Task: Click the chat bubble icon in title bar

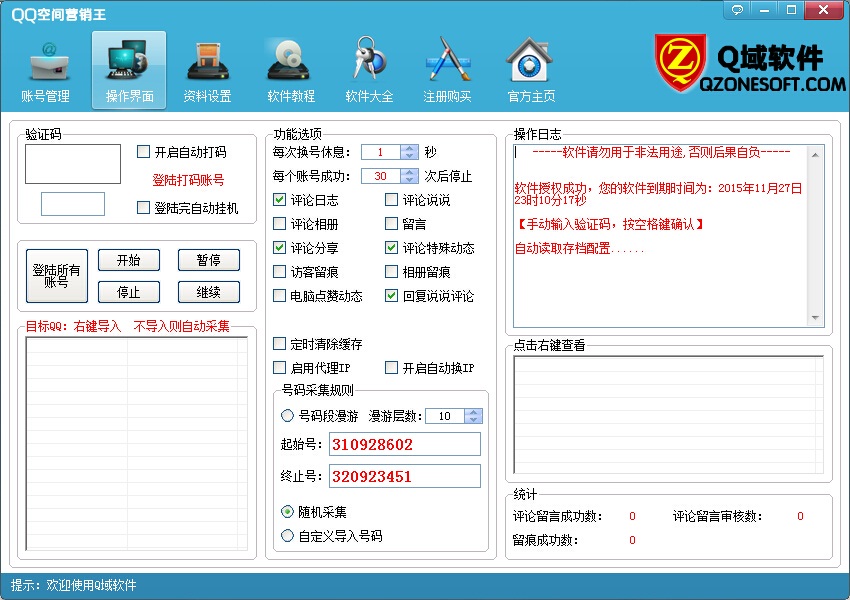Action: [x=737, y=10]
